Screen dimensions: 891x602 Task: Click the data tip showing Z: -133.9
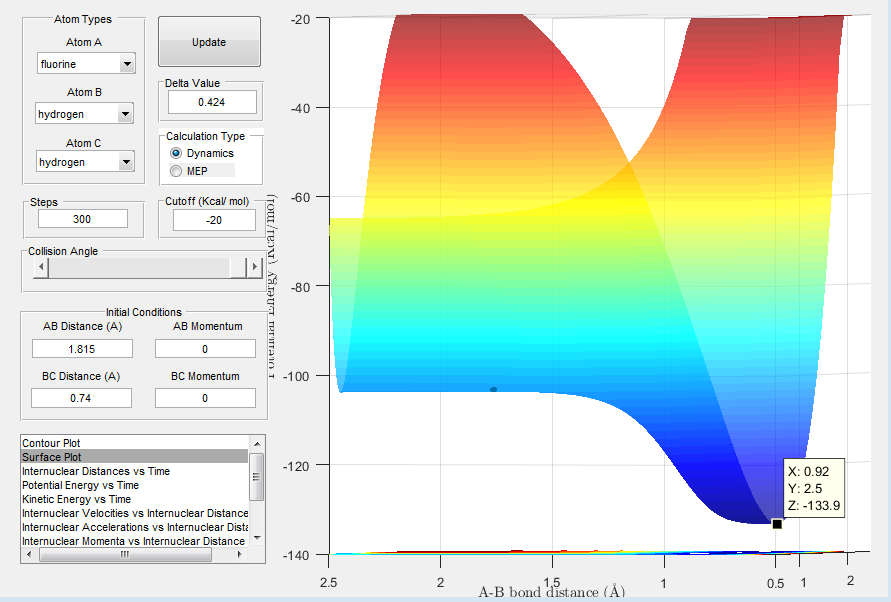pos(814,488)
